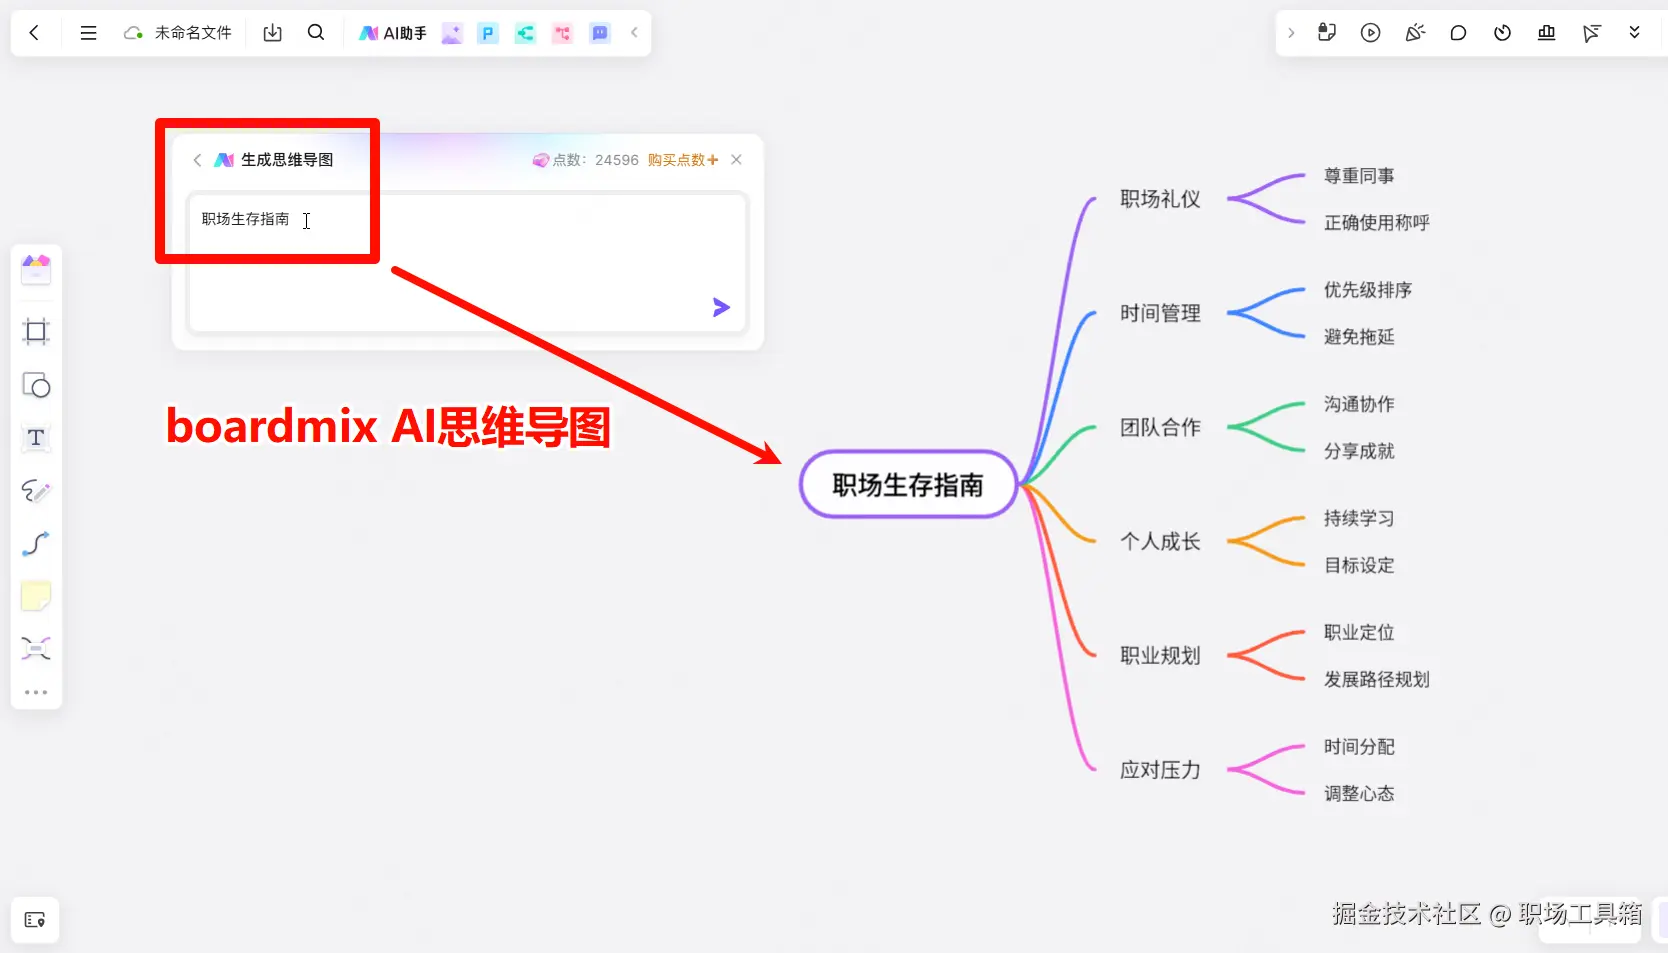The height and width of the screenshot is (953, 1668).
Task: Open the voting icon
Action: pyautogui.click(x=1546, y=33)
